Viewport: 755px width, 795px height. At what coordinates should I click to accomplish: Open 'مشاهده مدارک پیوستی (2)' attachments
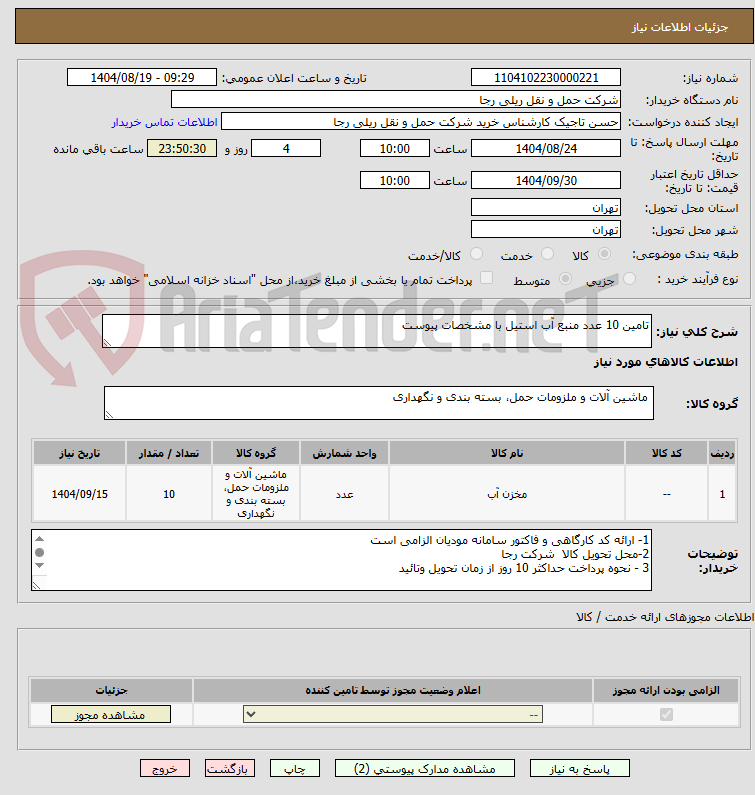(x=424, y=769)
